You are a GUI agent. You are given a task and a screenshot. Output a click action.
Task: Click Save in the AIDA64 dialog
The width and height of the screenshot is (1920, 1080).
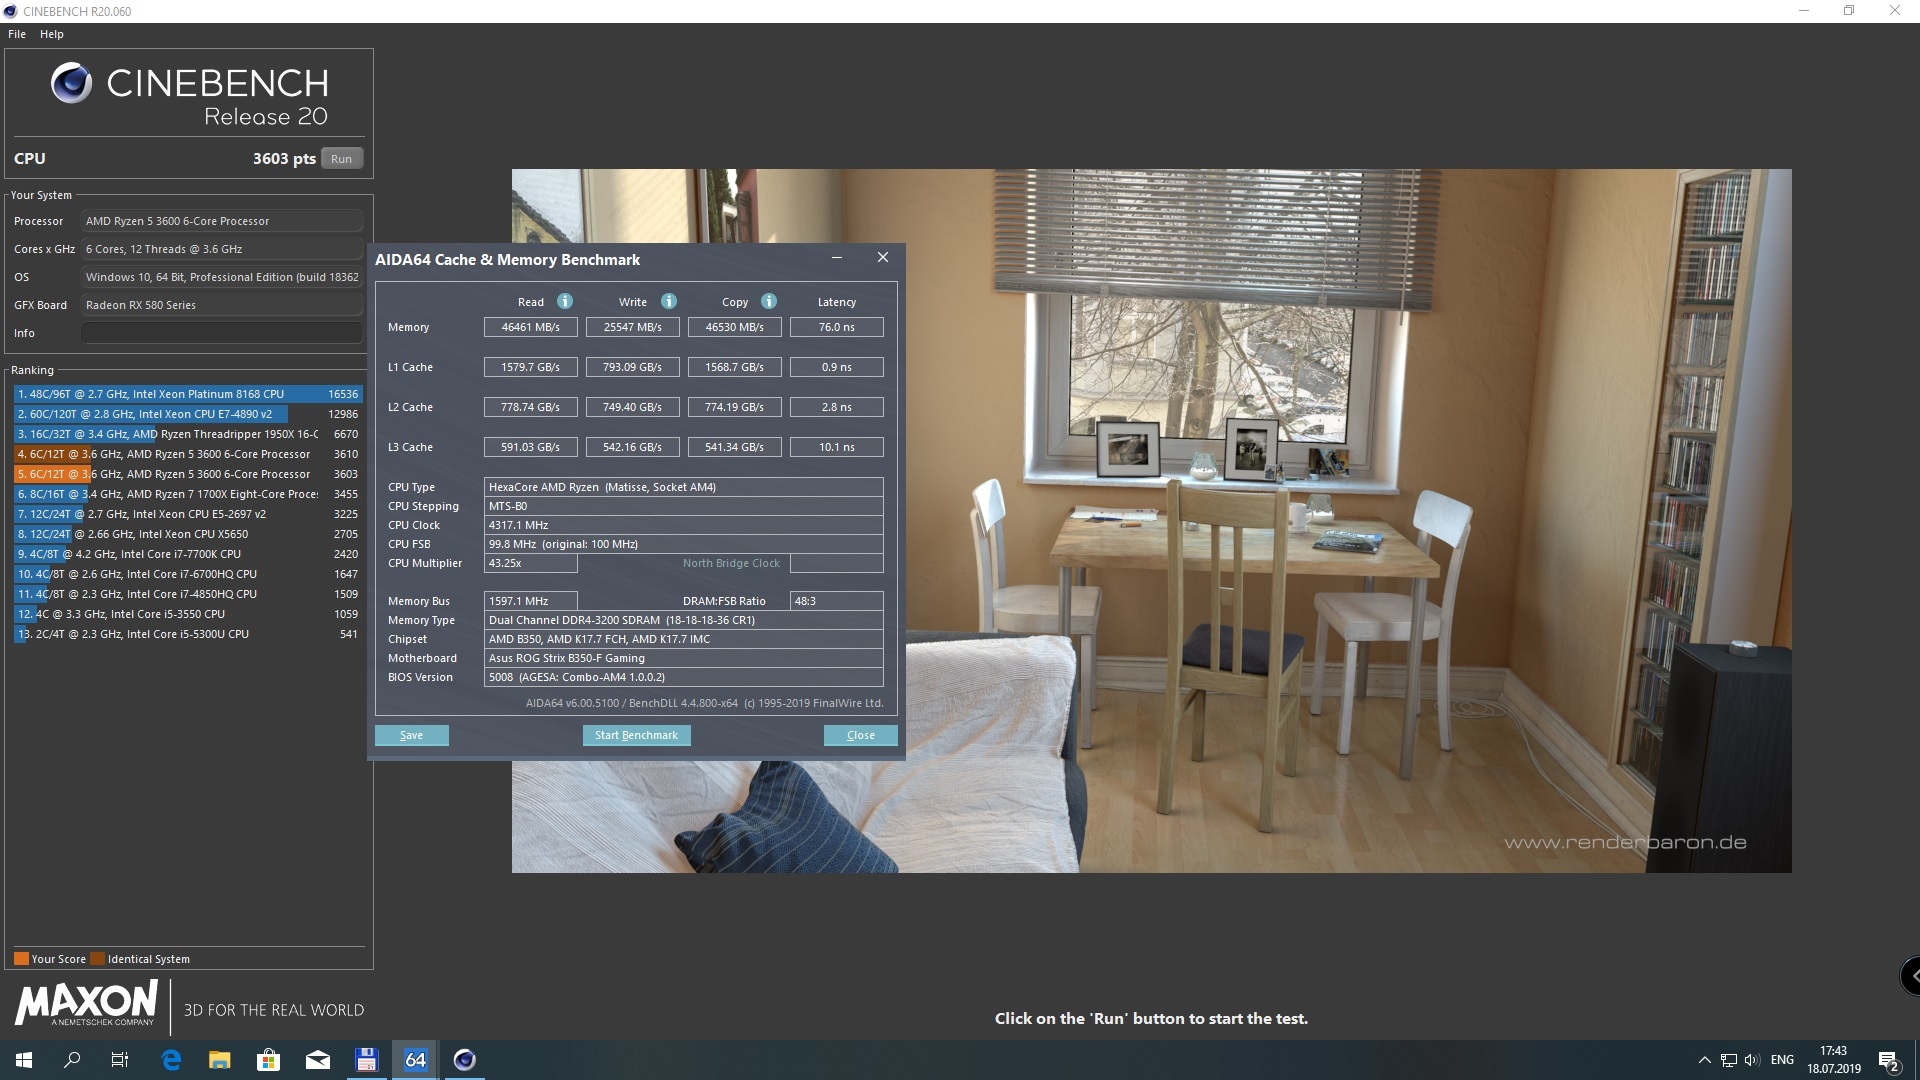click(x=411, y=735)
